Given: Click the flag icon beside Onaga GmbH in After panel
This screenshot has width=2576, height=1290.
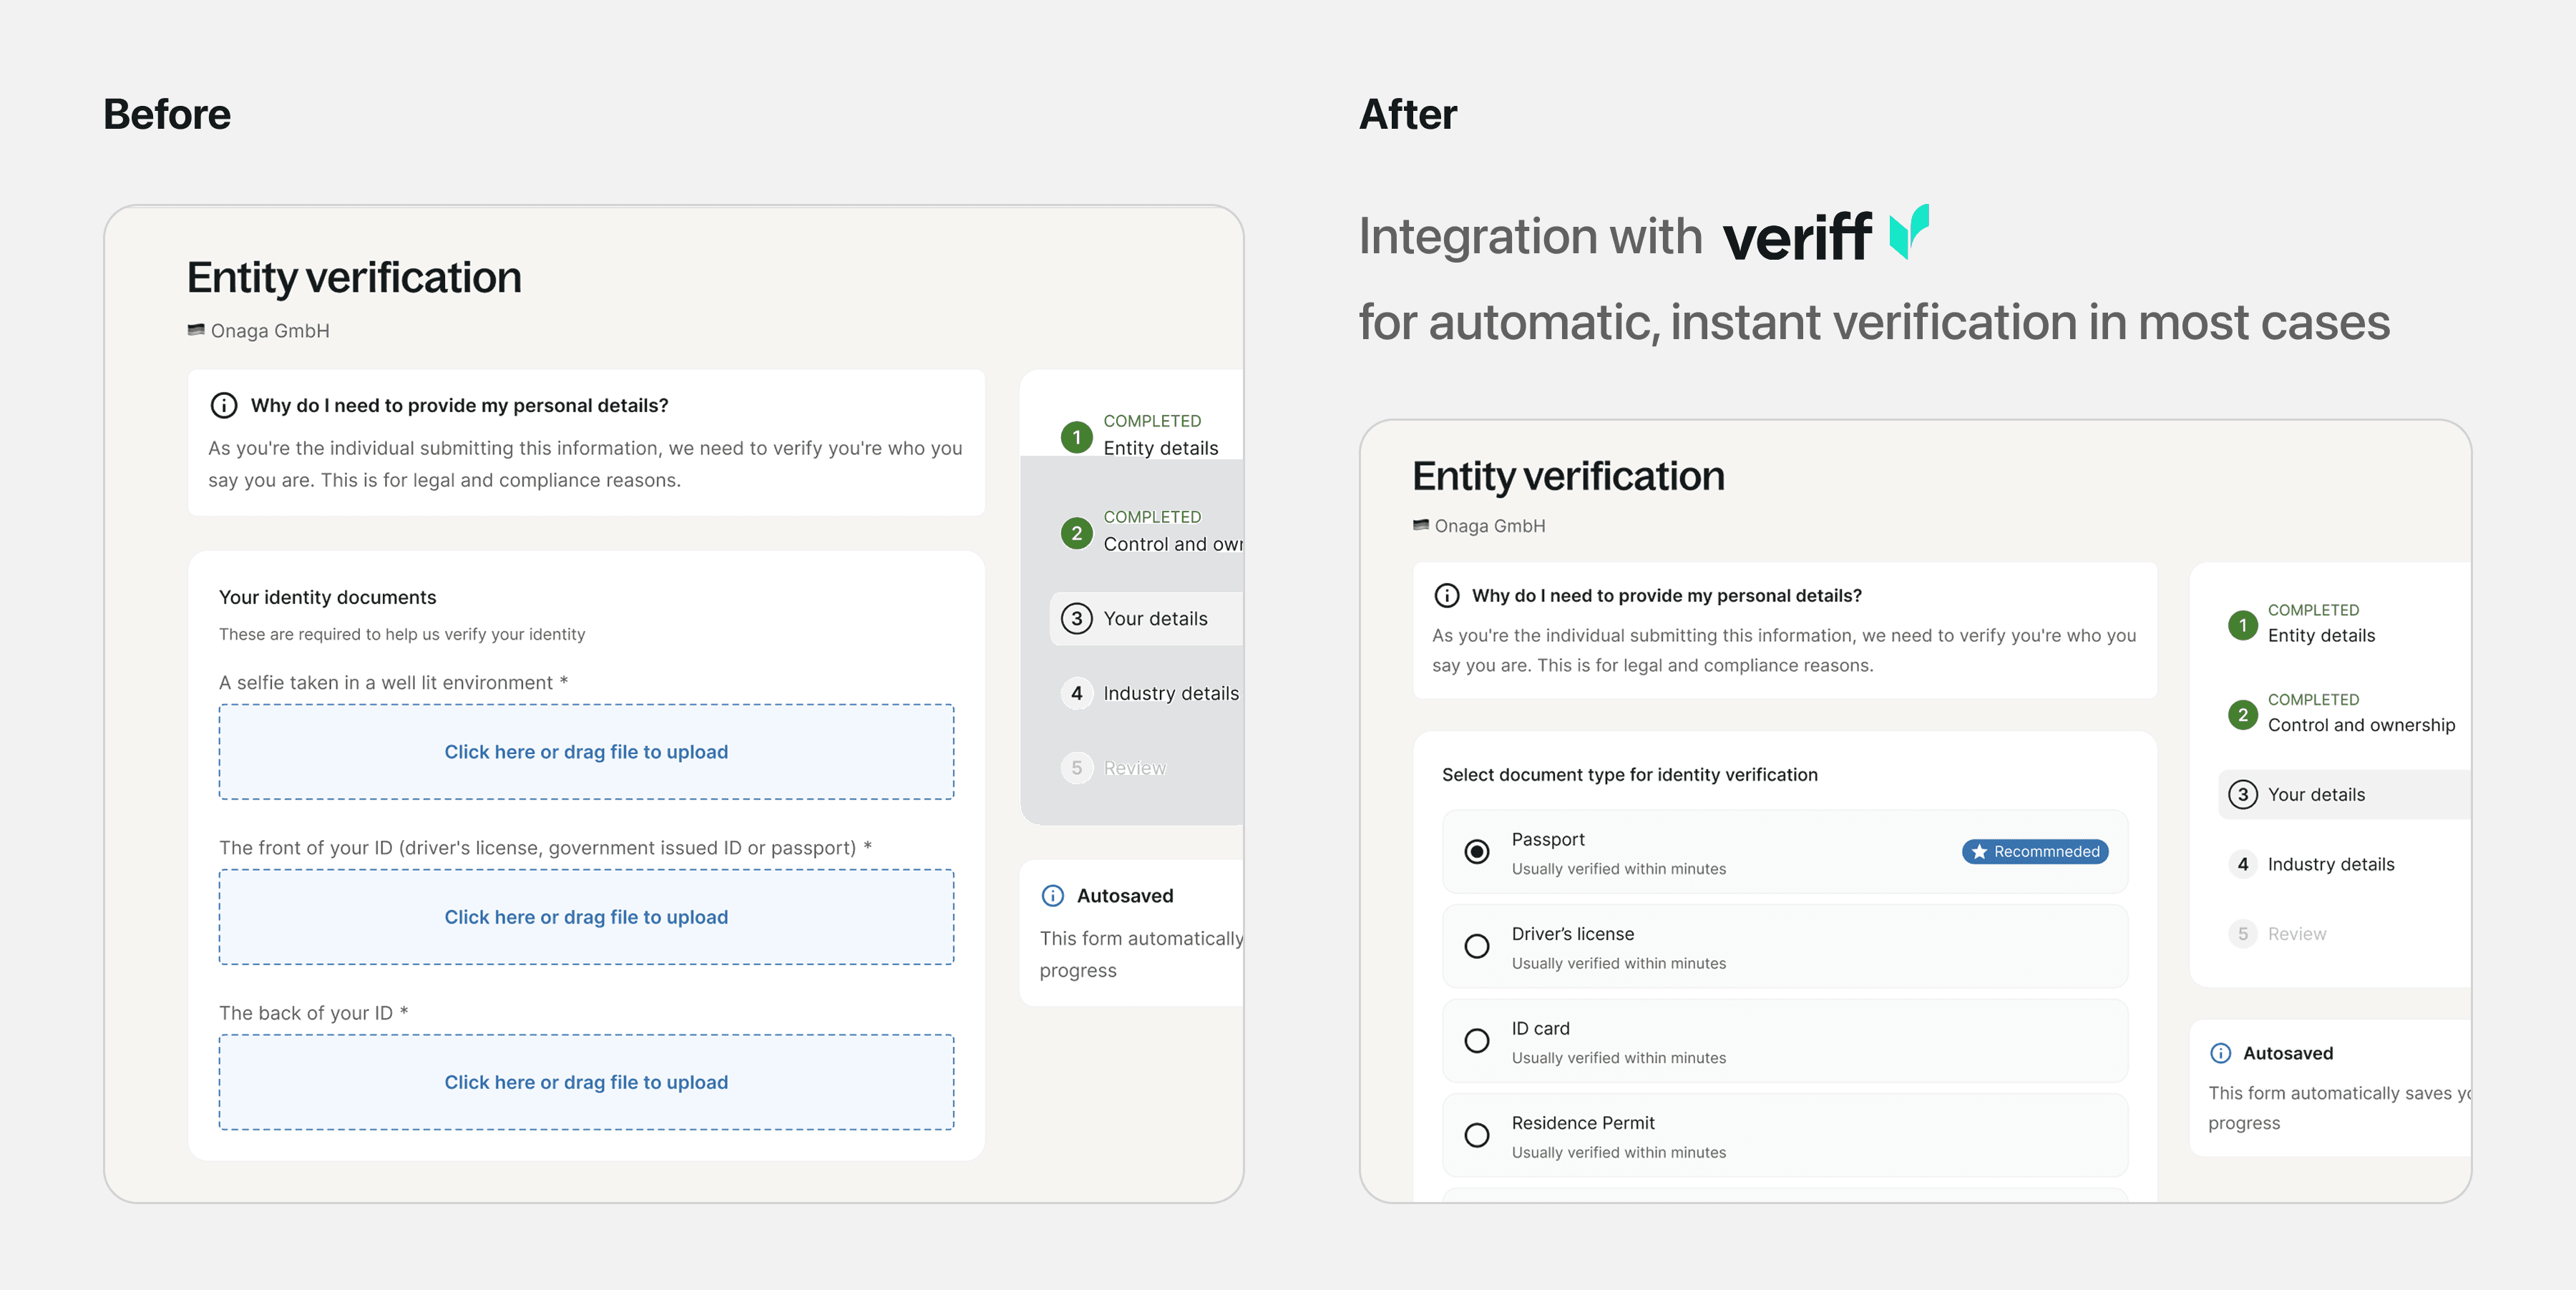Looking at the screenshot, I should point(1420,525).
